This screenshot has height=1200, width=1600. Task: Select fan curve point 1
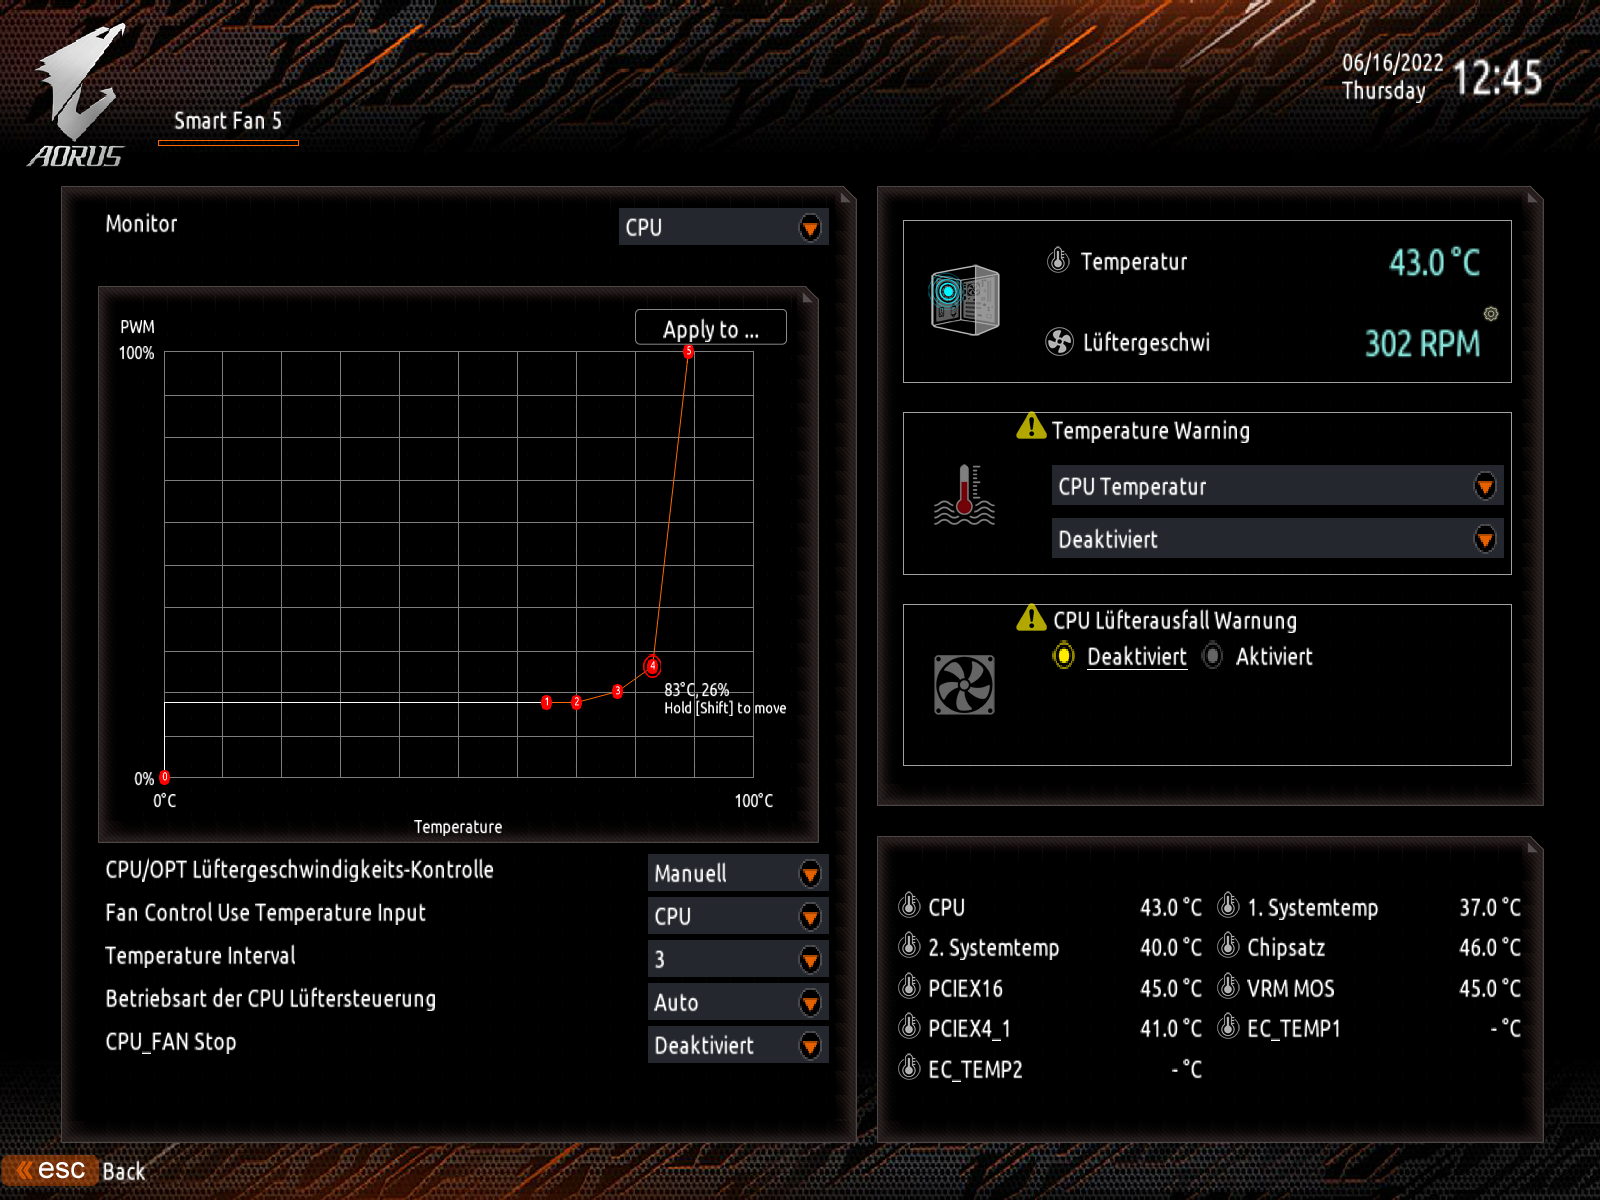point(547,702)
